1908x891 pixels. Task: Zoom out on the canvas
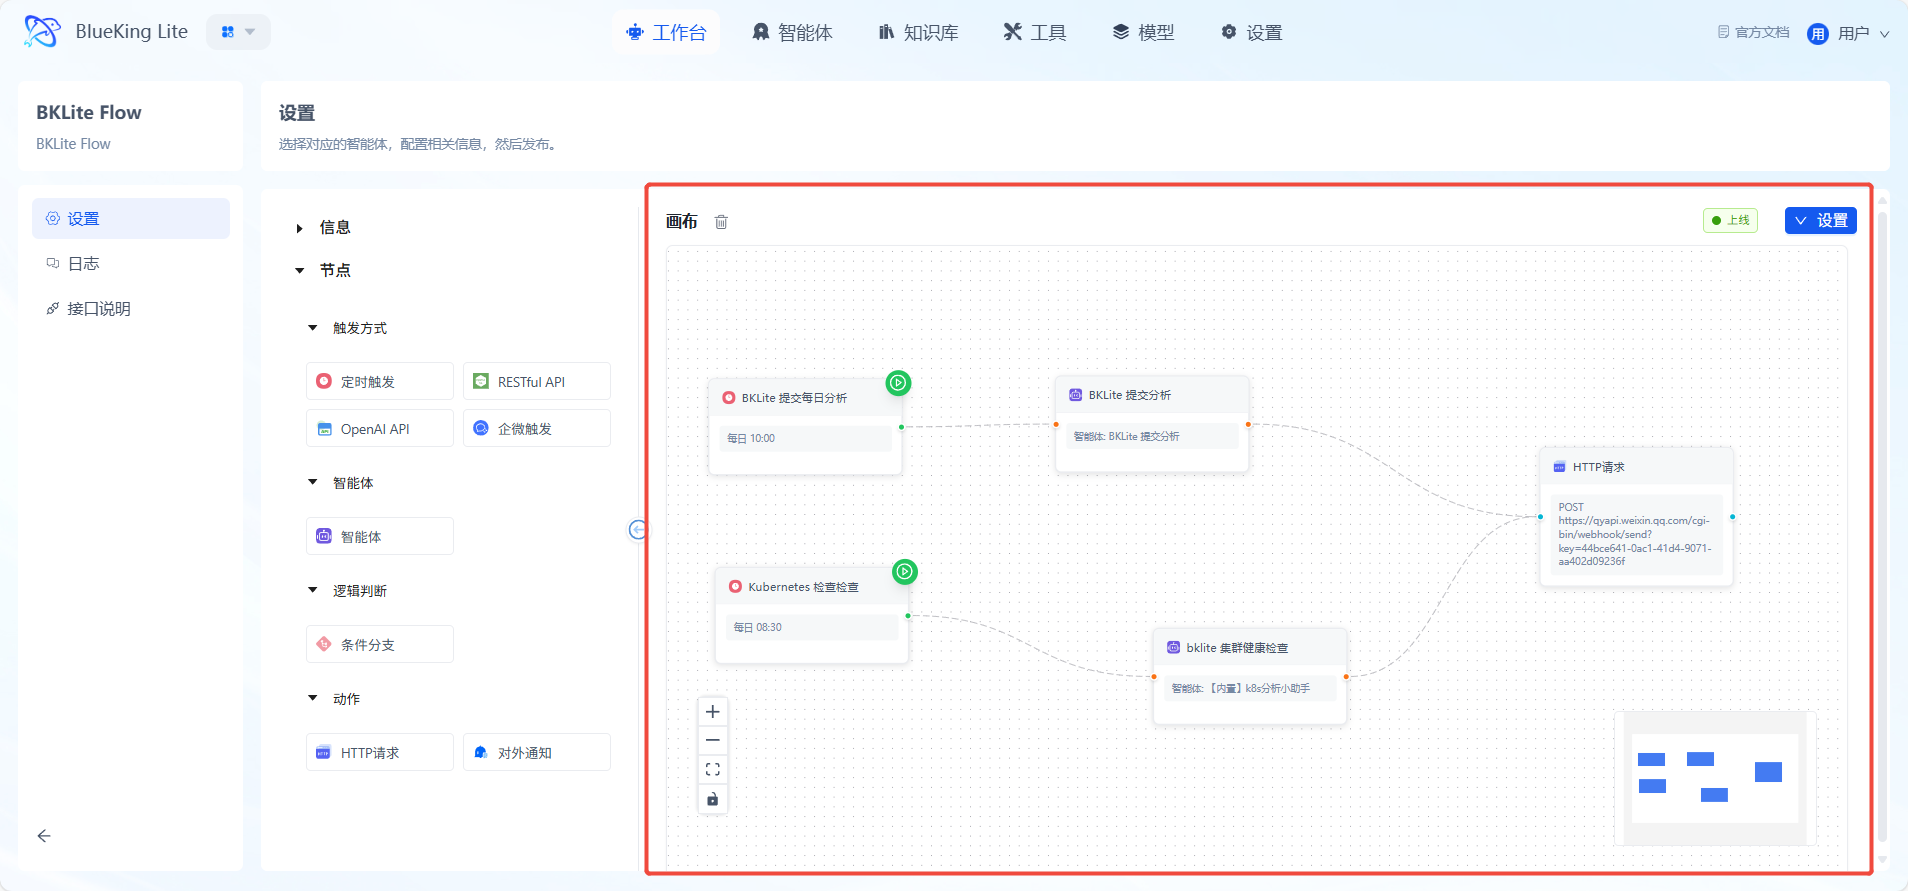(713, 741)
